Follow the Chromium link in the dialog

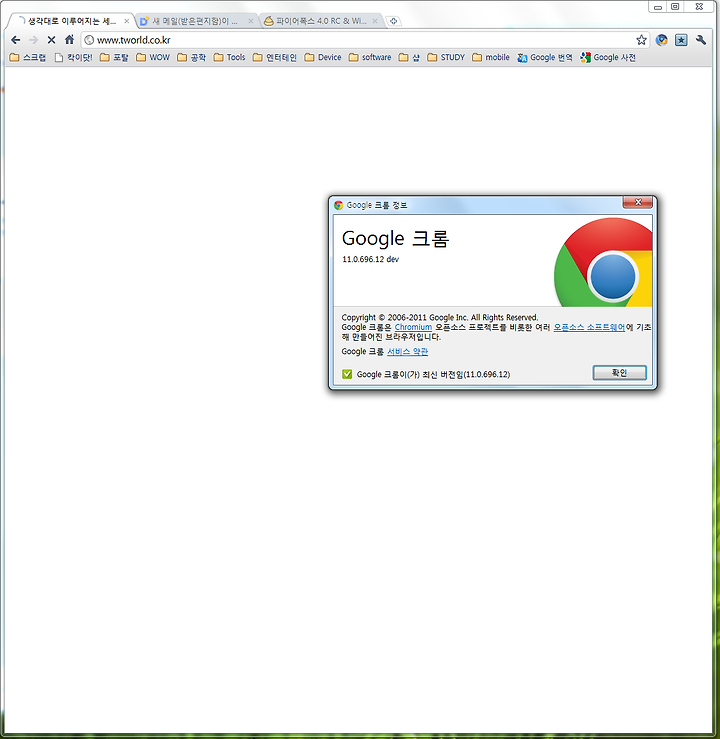413,327
